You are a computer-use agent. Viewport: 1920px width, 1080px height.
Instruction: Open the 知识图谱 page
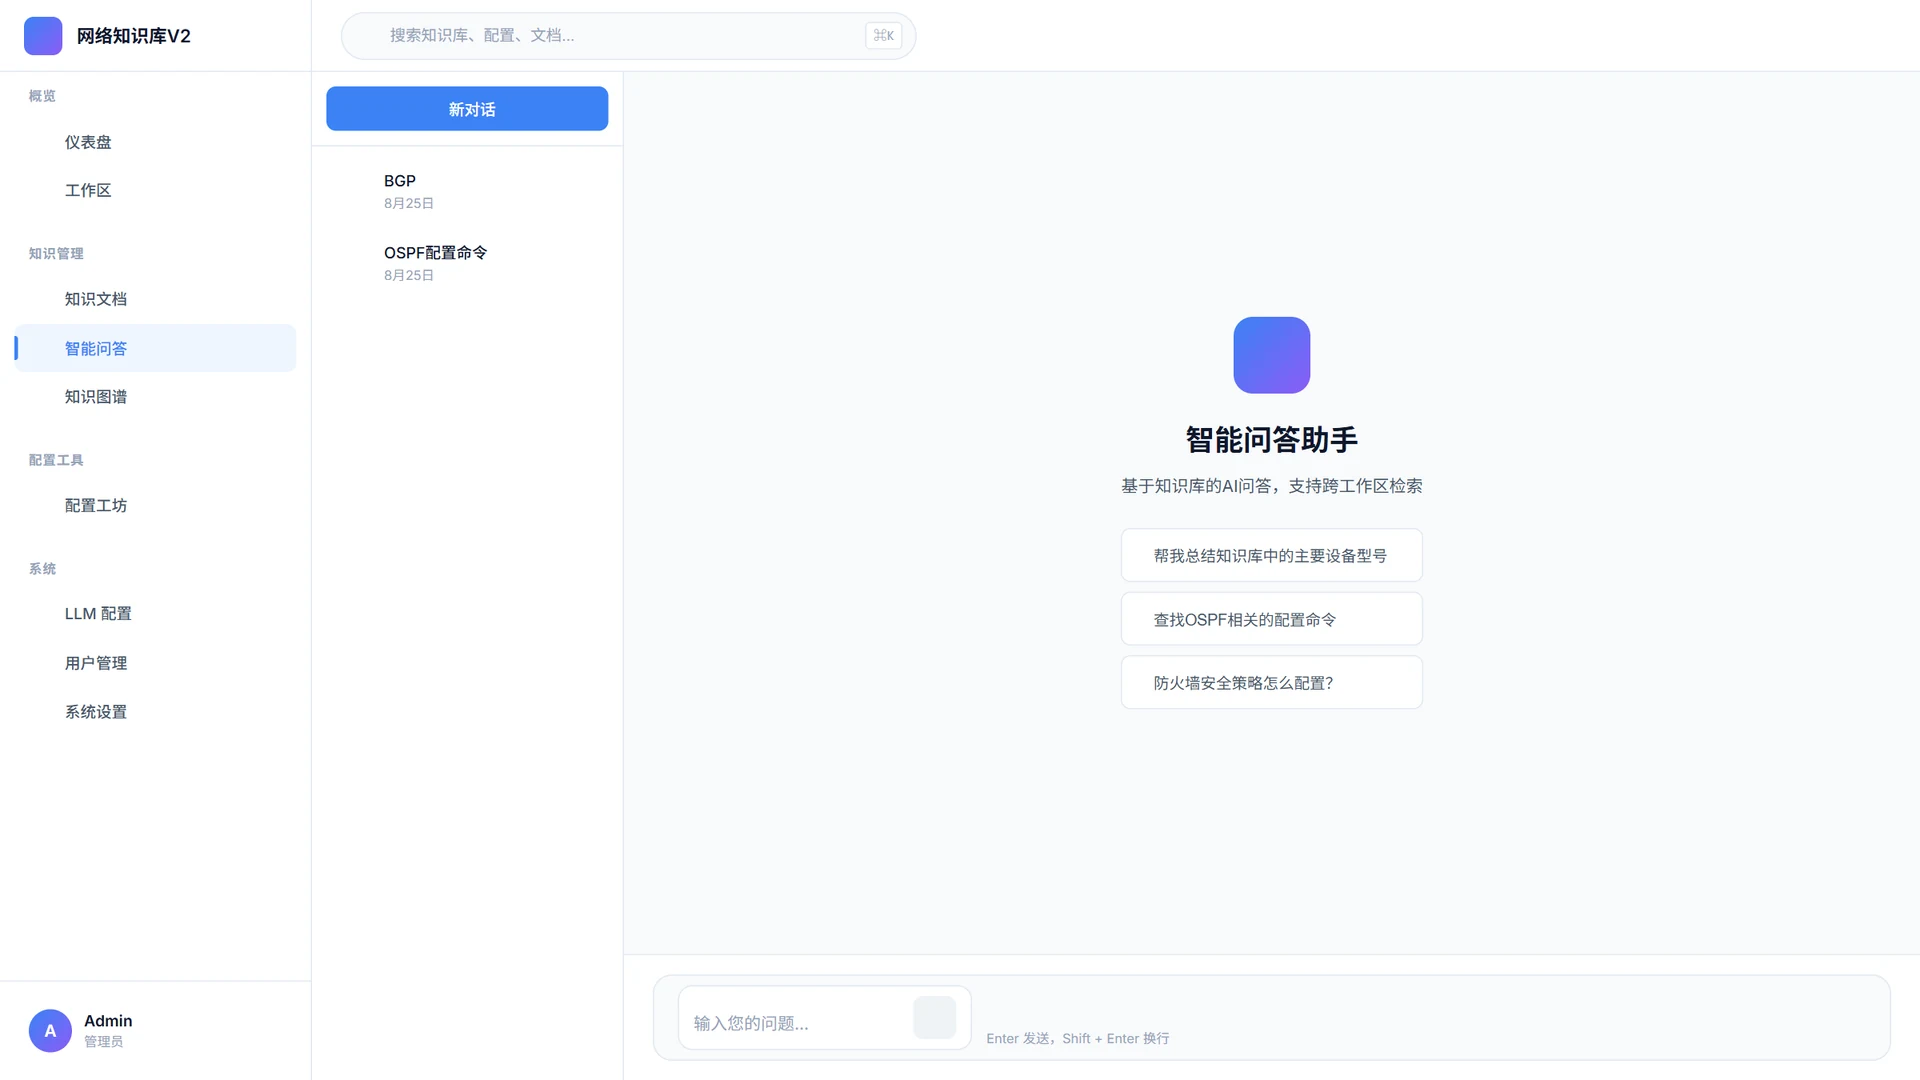coord(155,397)
